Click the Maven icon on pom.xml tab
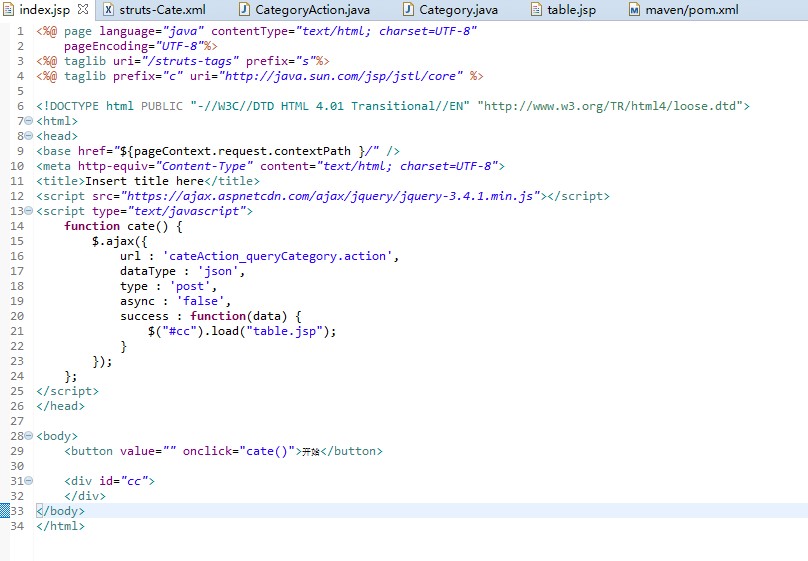Viewport: 808px width, 561px height. point(634,9)
